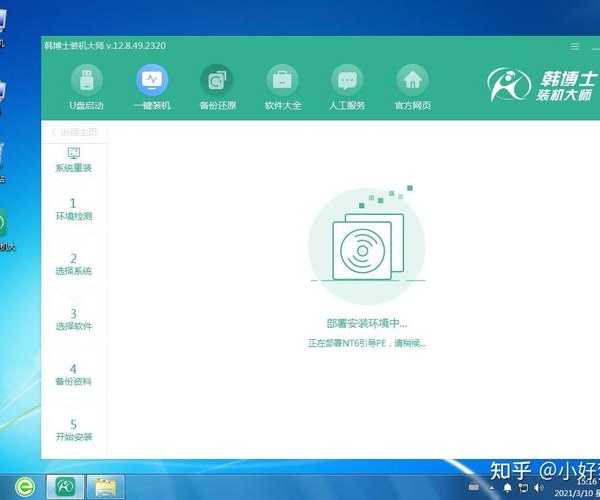Click the 人工服务 support icon
This screenshot has height=500, width=600.
[347, 86]
